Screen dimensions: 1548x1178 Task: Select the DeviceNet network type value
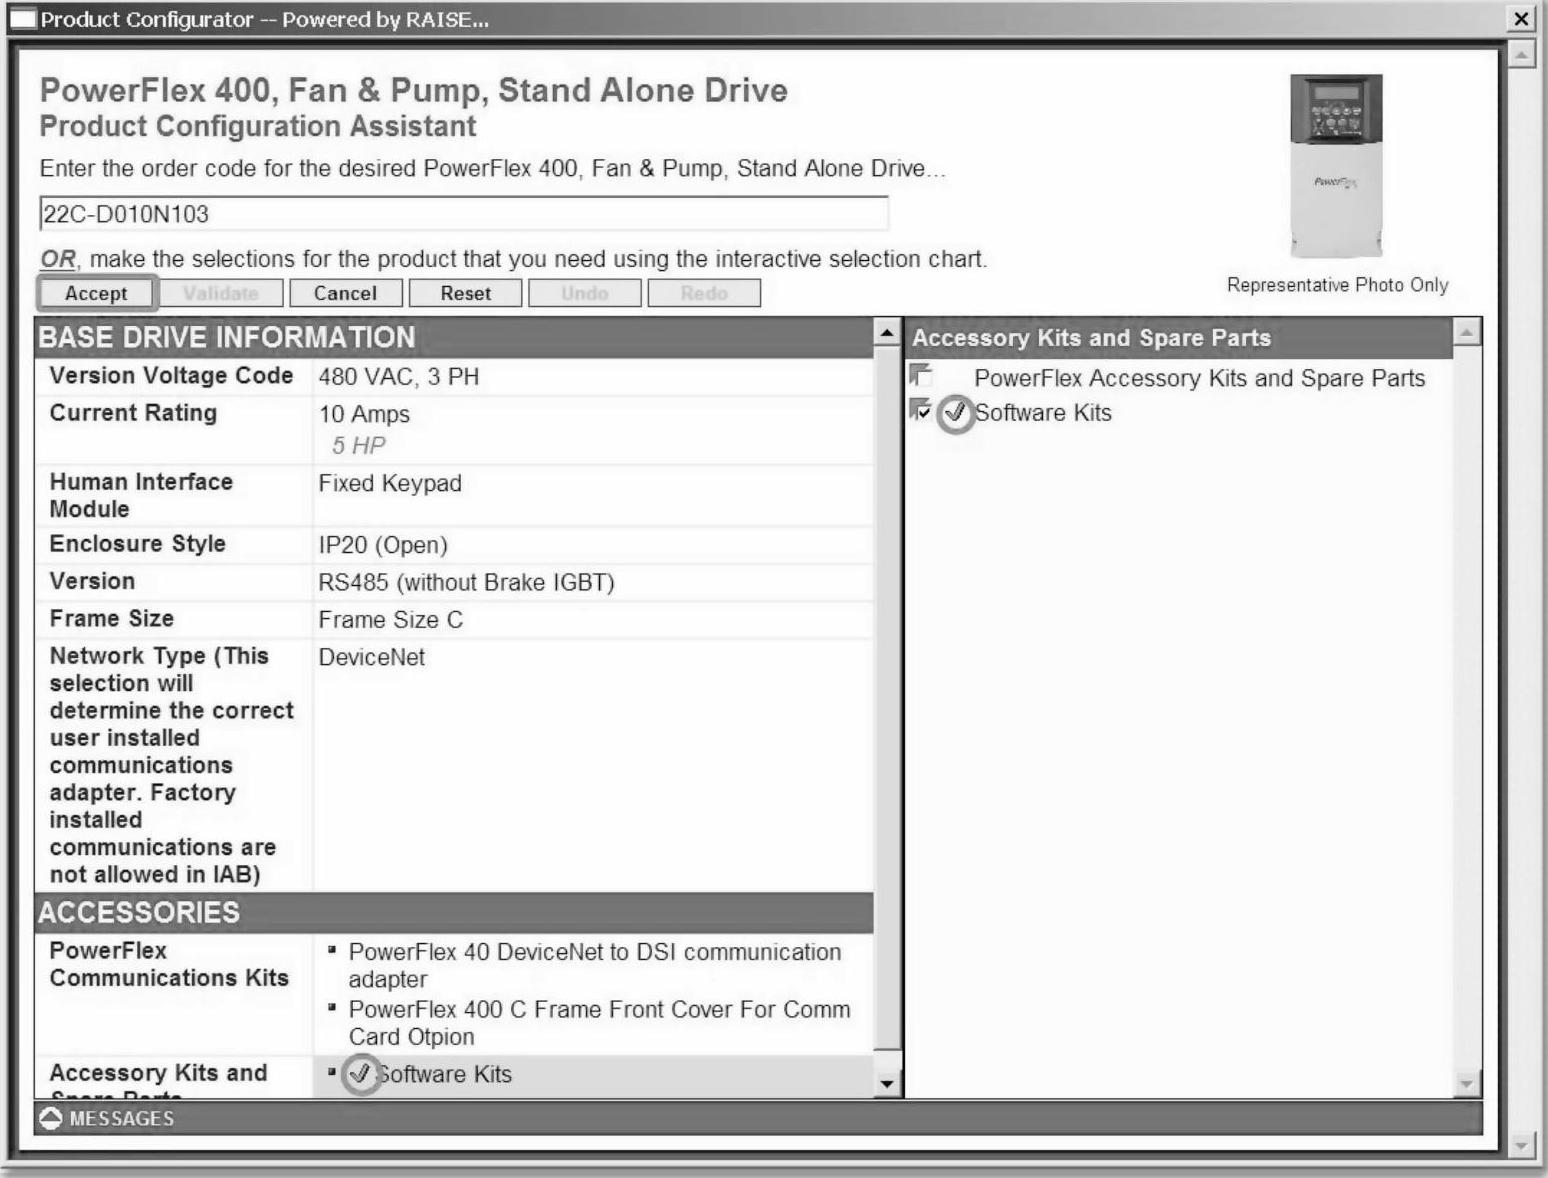coord(372,658)
